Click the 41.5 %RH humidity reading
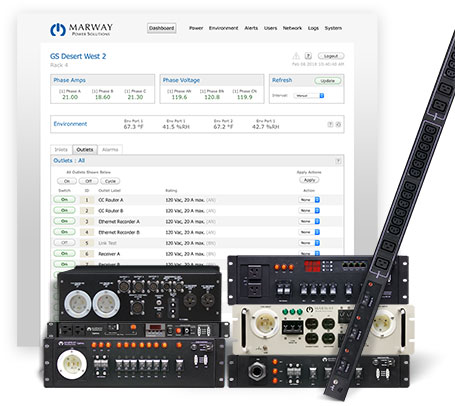Screen dimensions: 455x406 [x=176, y=127]
